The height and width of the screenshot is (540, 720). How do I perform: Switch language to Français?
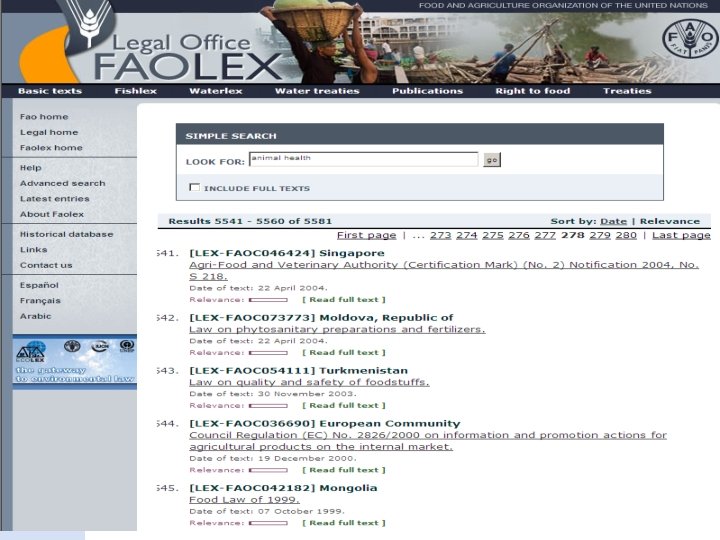tap(40, 301)
